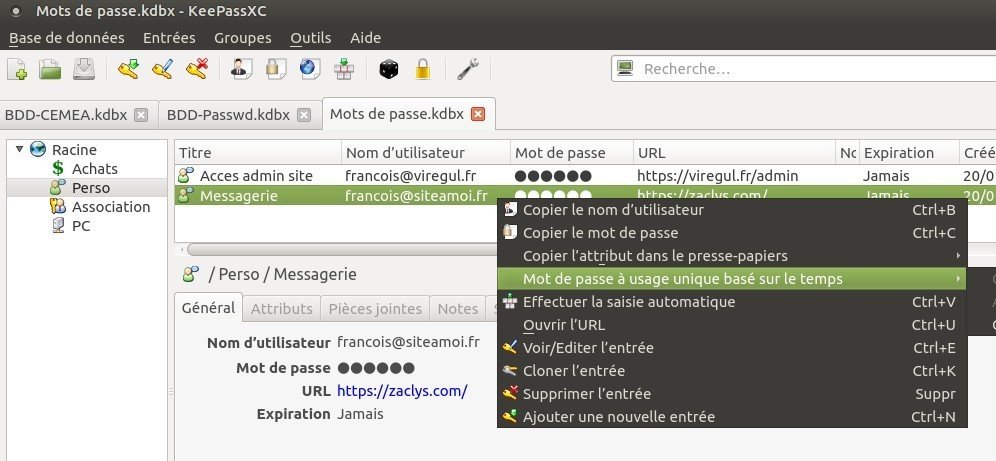Click the Association group icon
The image size is (996, 461).
coord(58,207)
